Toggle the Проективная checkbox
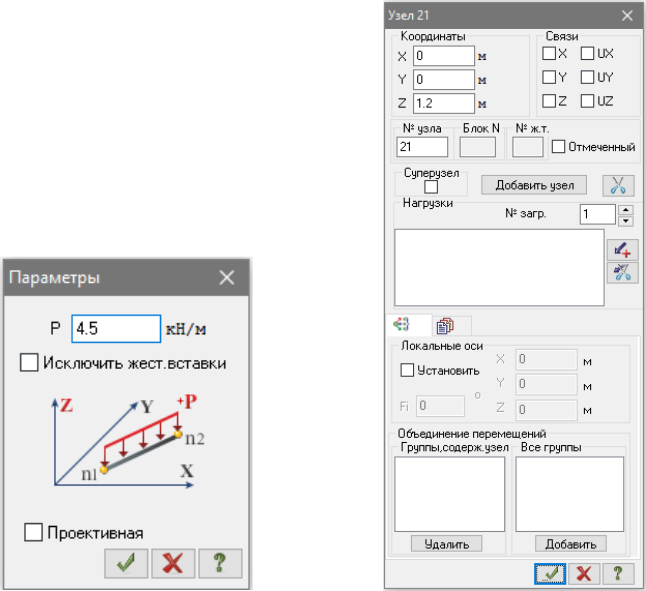Viewport: 646px width, 591px height. (33, 533)
